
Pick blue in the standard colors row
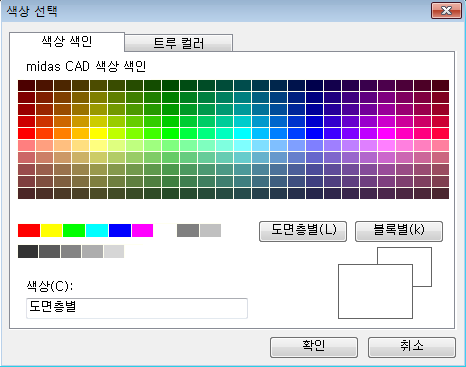[120, 230]
